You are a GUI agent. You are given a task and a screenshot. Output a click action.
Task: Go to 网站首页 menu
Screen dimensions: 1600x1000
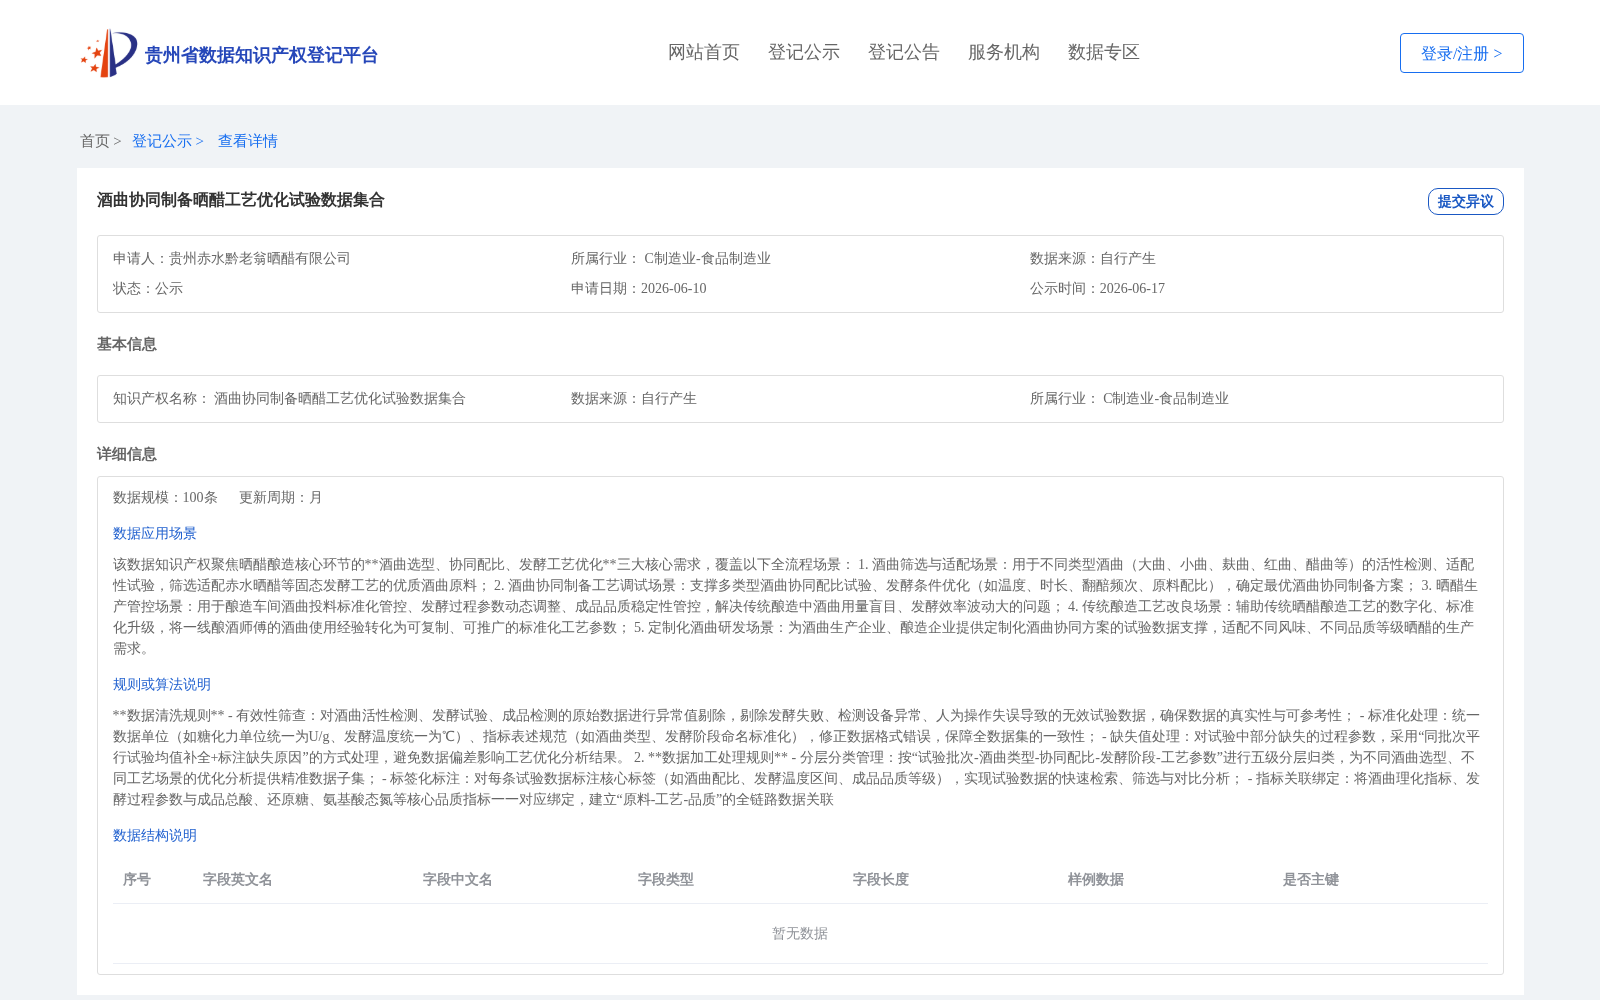point(704,52)
